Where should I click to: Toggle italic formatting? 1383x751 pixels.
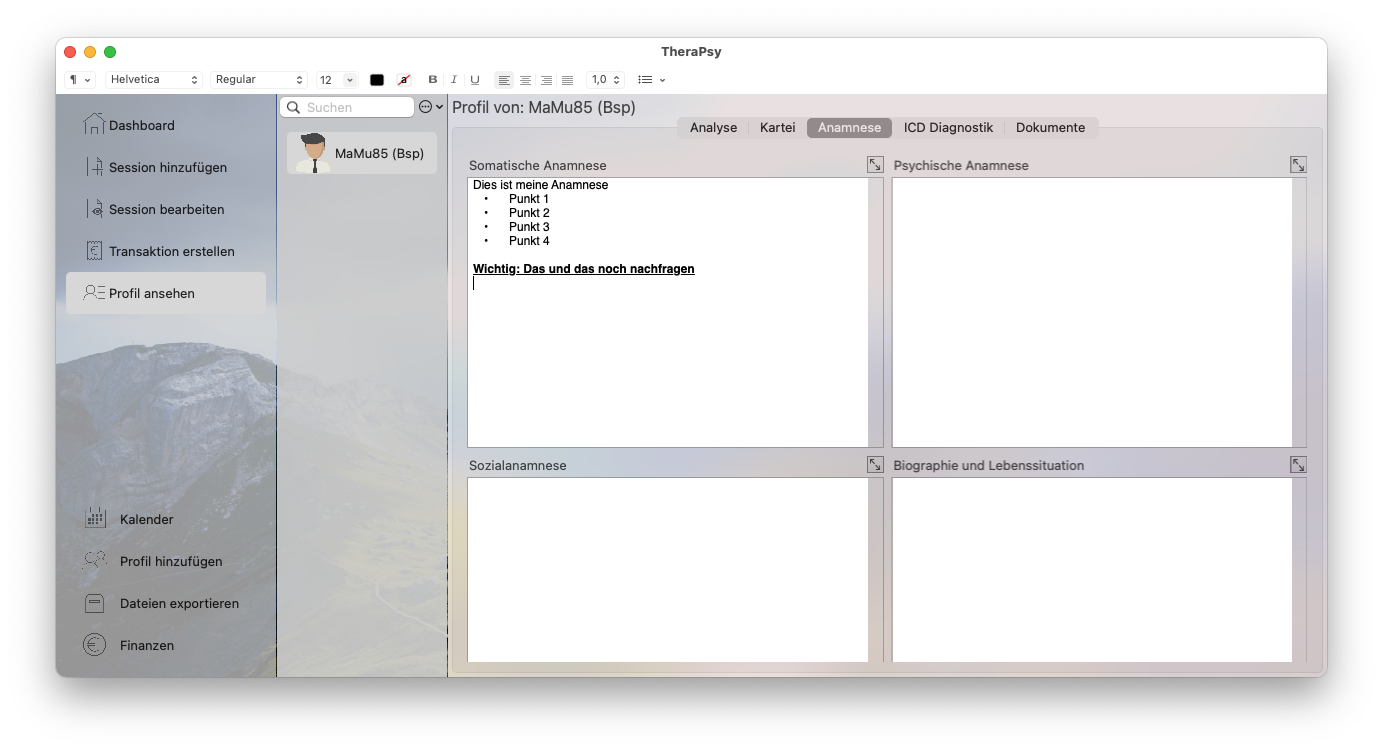pos(453,80)
